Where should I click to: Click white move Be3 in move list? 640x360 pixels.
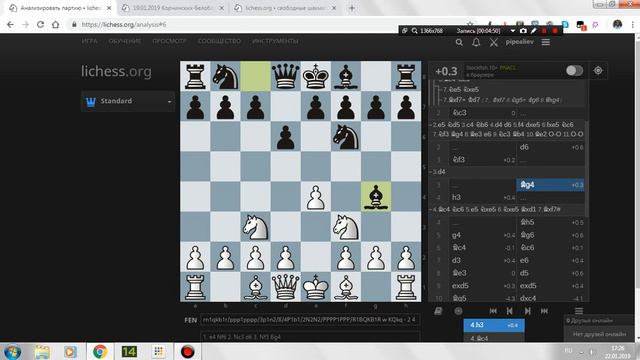[482, 273]
